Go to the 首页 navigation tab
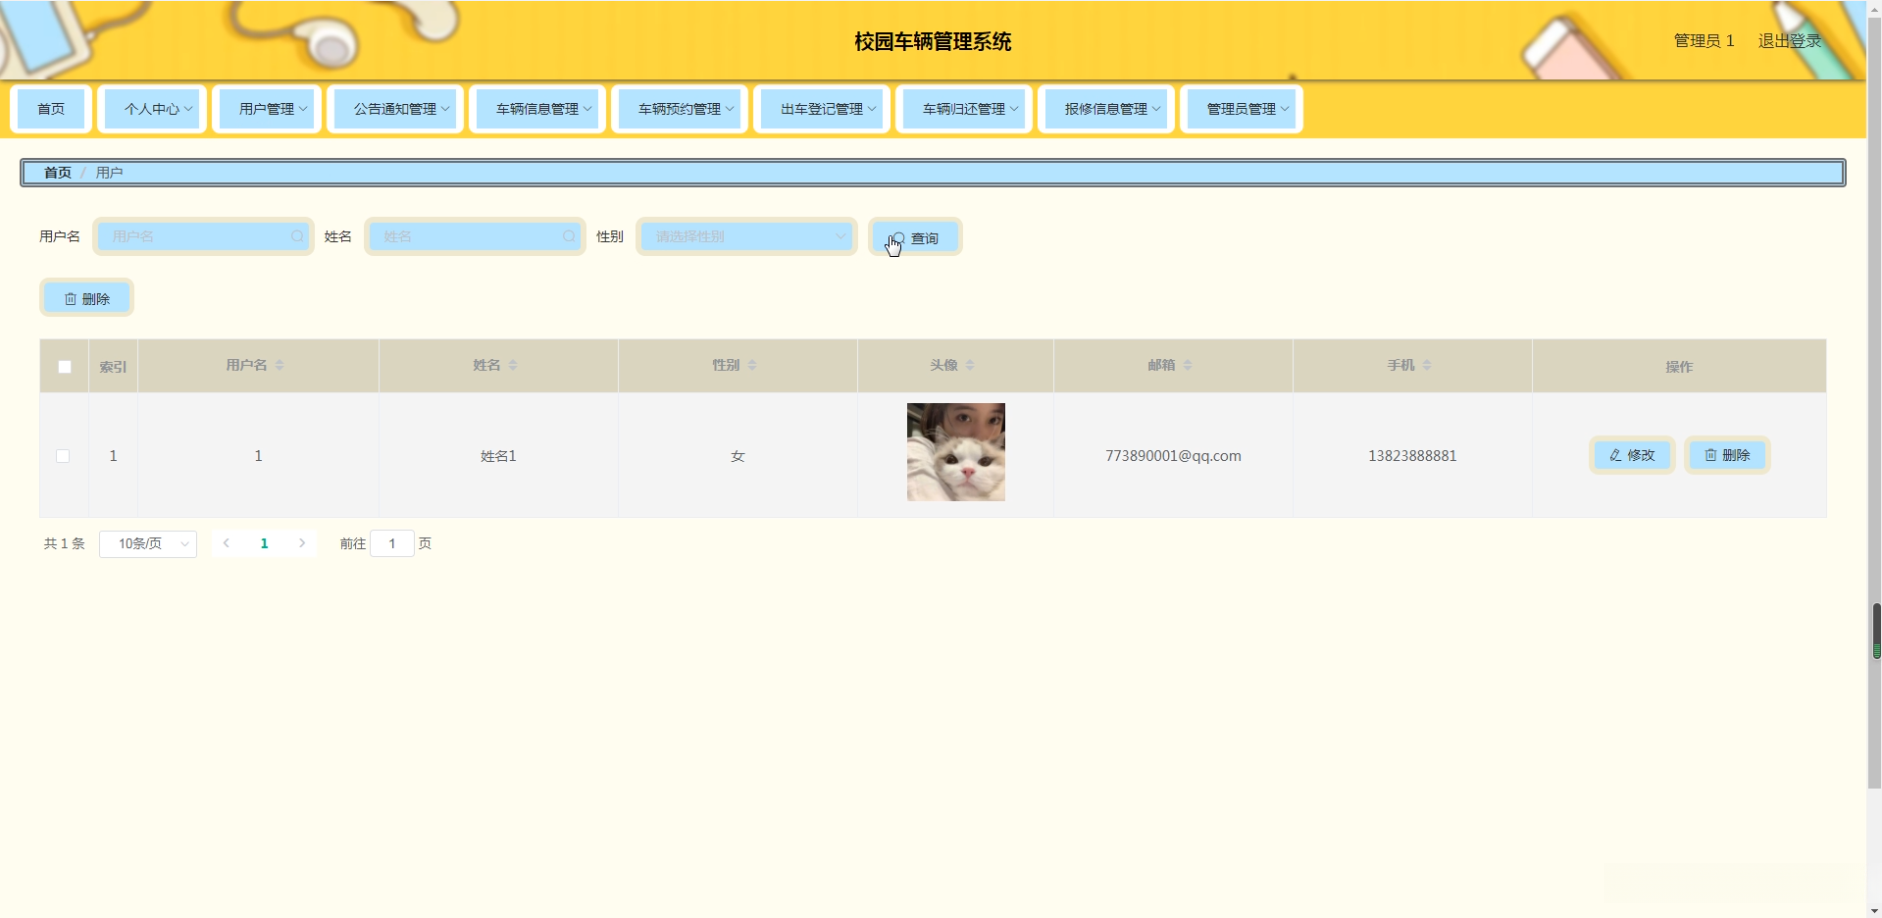The height and width of the screenshot is (918, 1882). 51,109
